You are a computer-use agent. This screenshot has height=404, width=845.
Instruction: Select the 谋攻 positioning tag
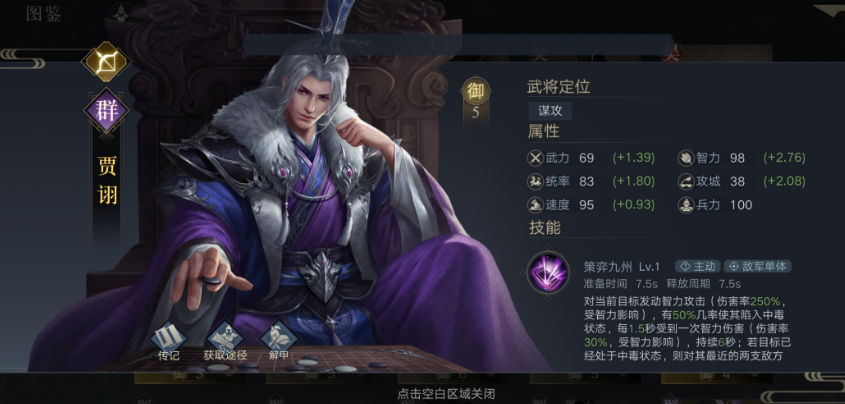pyautogui.click(x=550, y=111)
